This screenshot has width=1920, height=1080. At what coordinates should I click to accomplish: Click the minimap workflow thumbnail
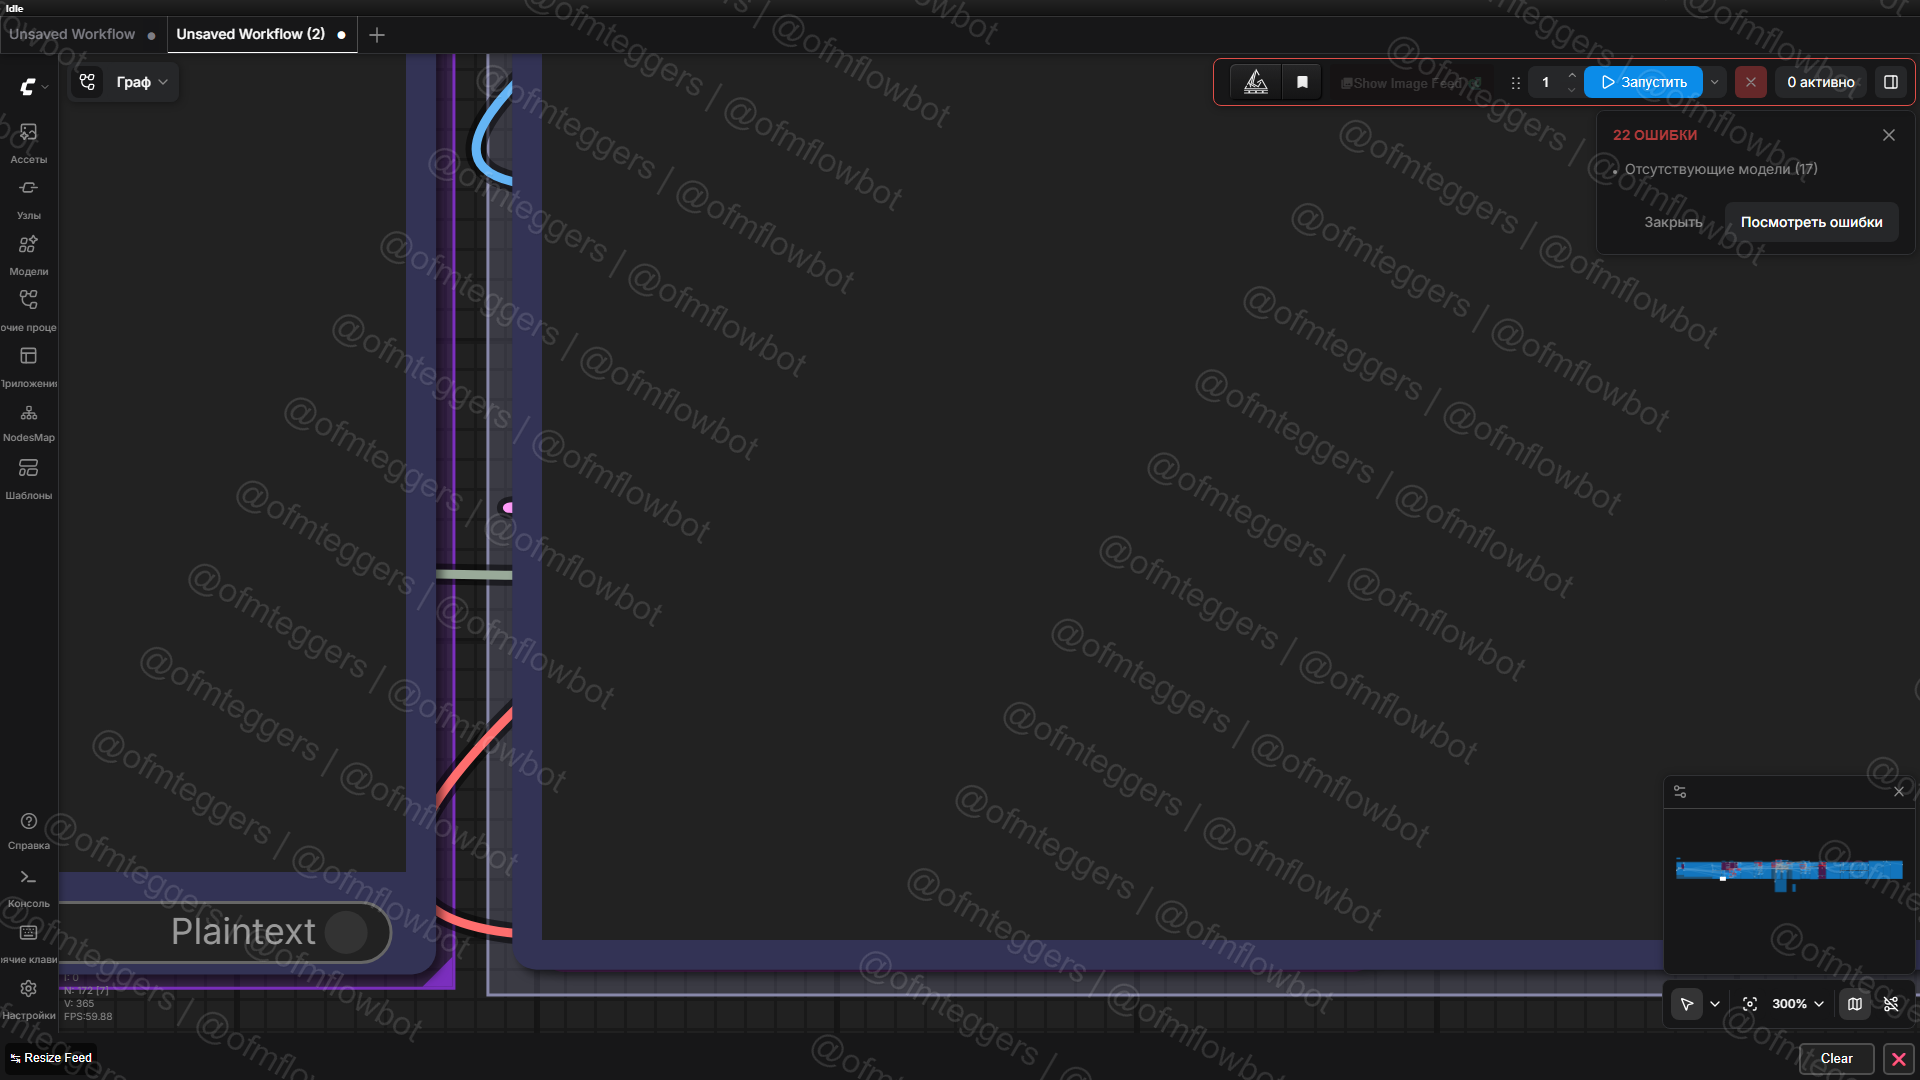point(1788,870)
